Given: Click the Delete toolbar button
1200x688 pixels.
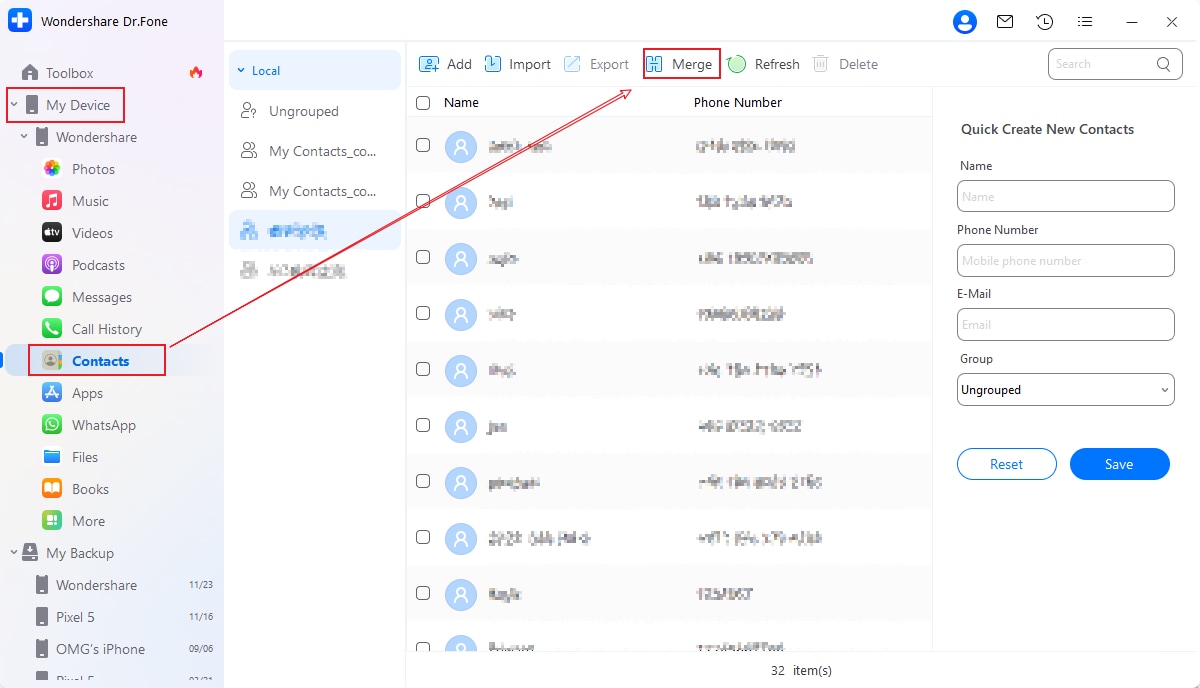Looking at the screenshot, I should pyautogui.click(x=845, y=64).
